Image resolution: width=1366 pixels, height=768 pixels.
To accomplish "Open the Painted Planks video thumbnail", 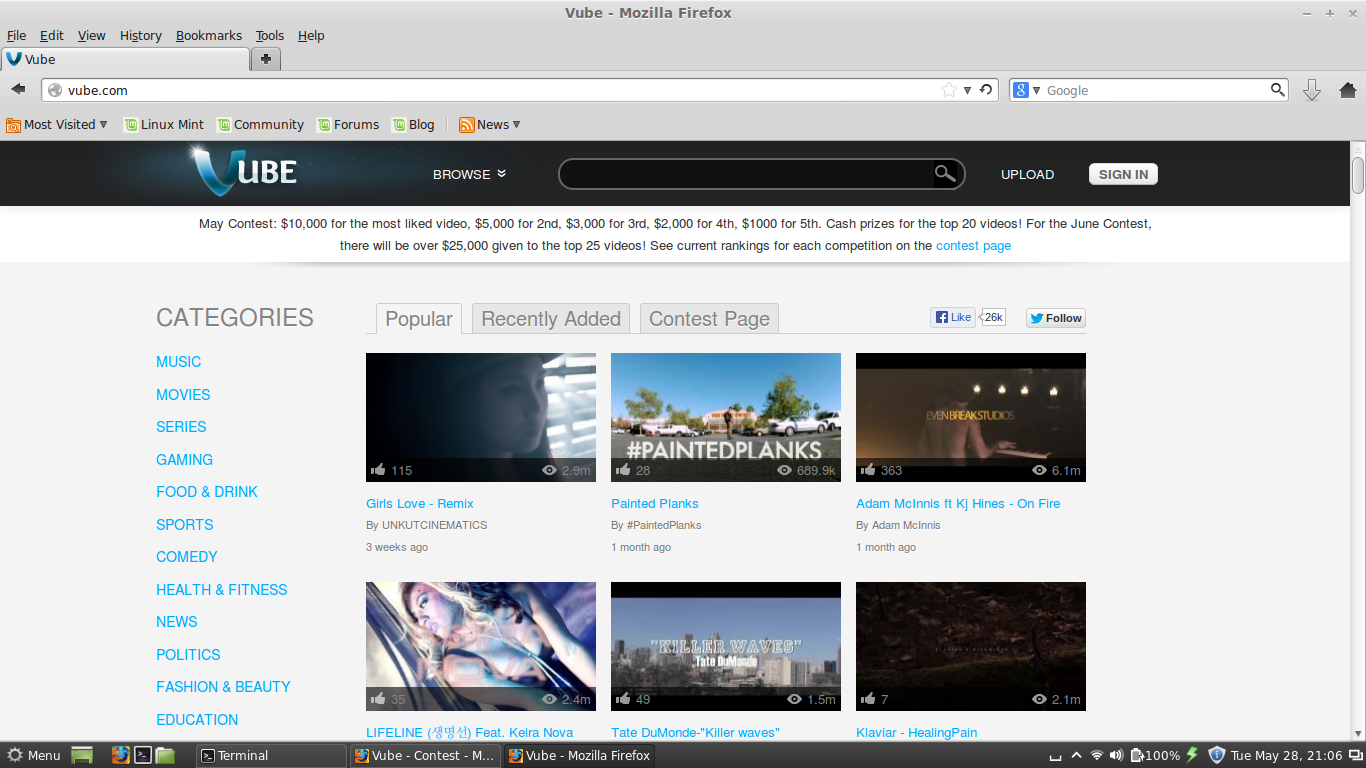I will pos(725,417).
